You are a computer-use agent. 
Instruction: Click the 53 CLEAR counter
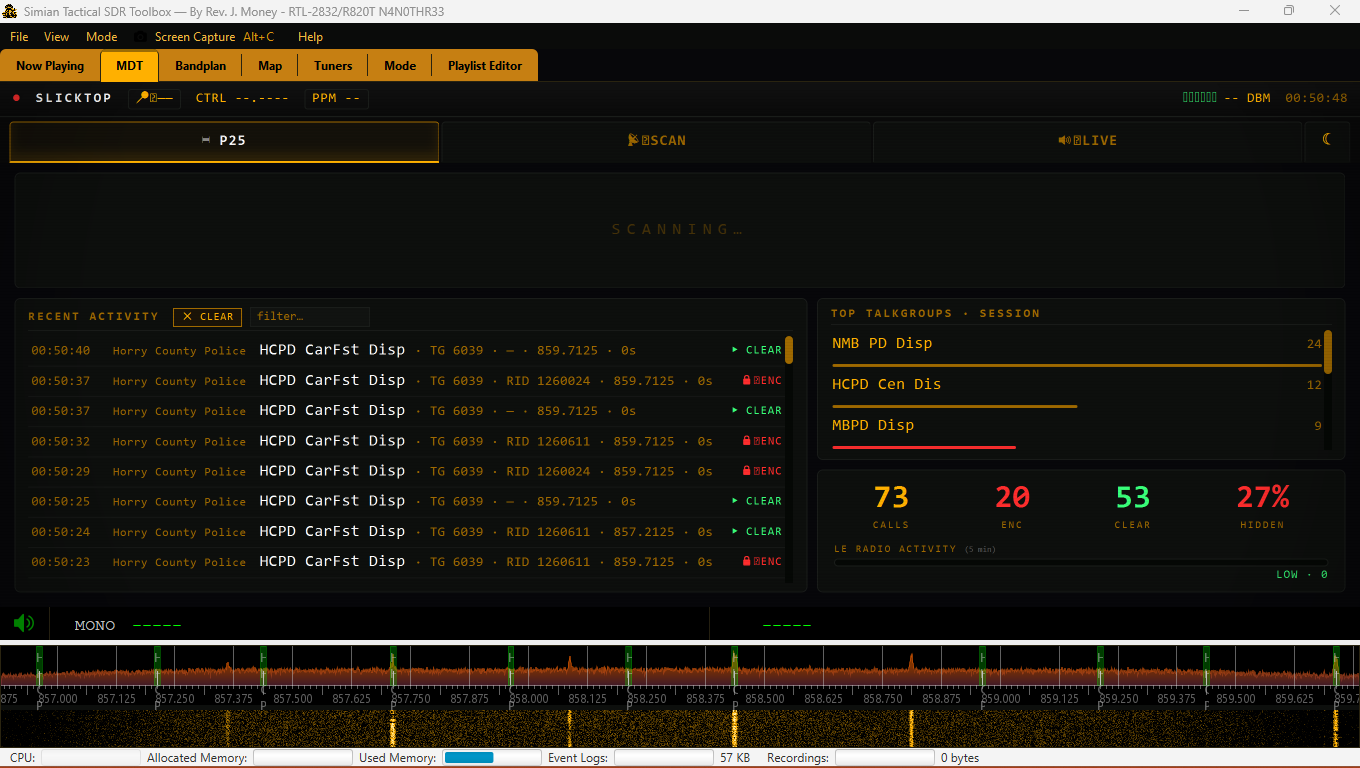(1133, 505)
